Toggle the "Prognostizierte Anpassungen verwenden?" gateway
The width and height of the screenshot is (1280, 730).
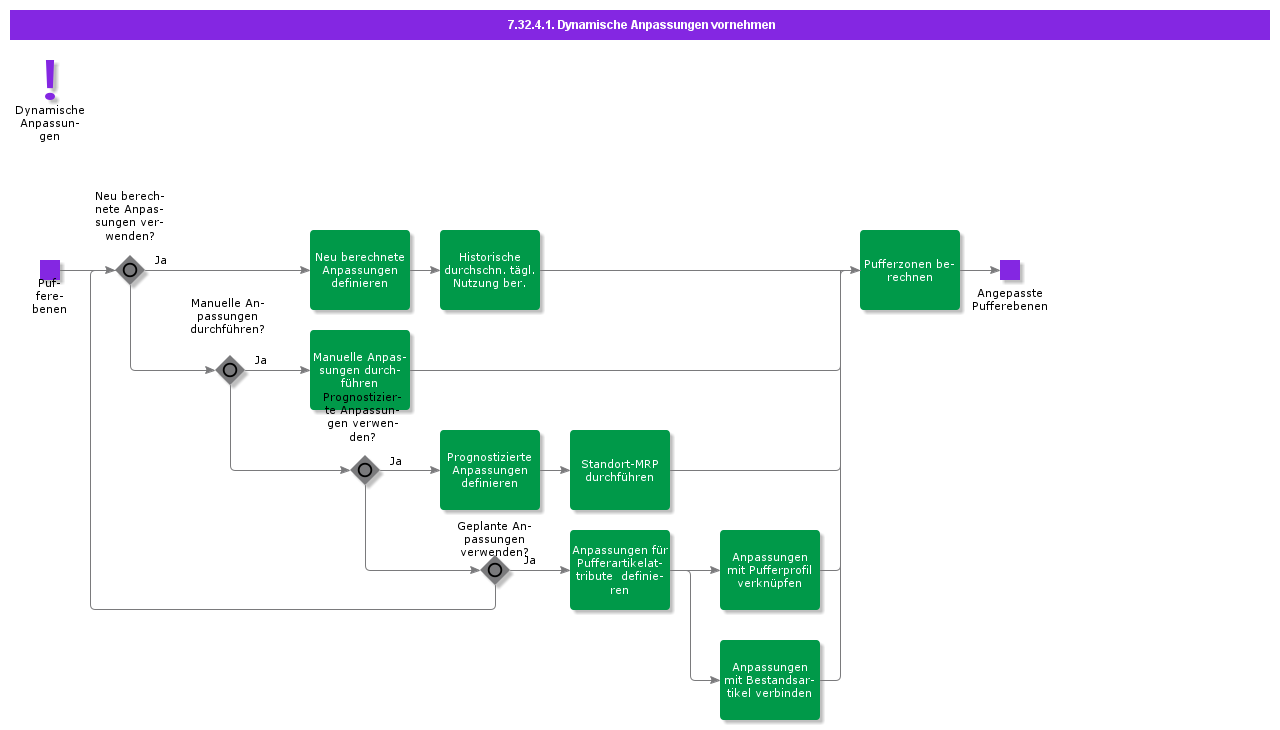(363, 470)
